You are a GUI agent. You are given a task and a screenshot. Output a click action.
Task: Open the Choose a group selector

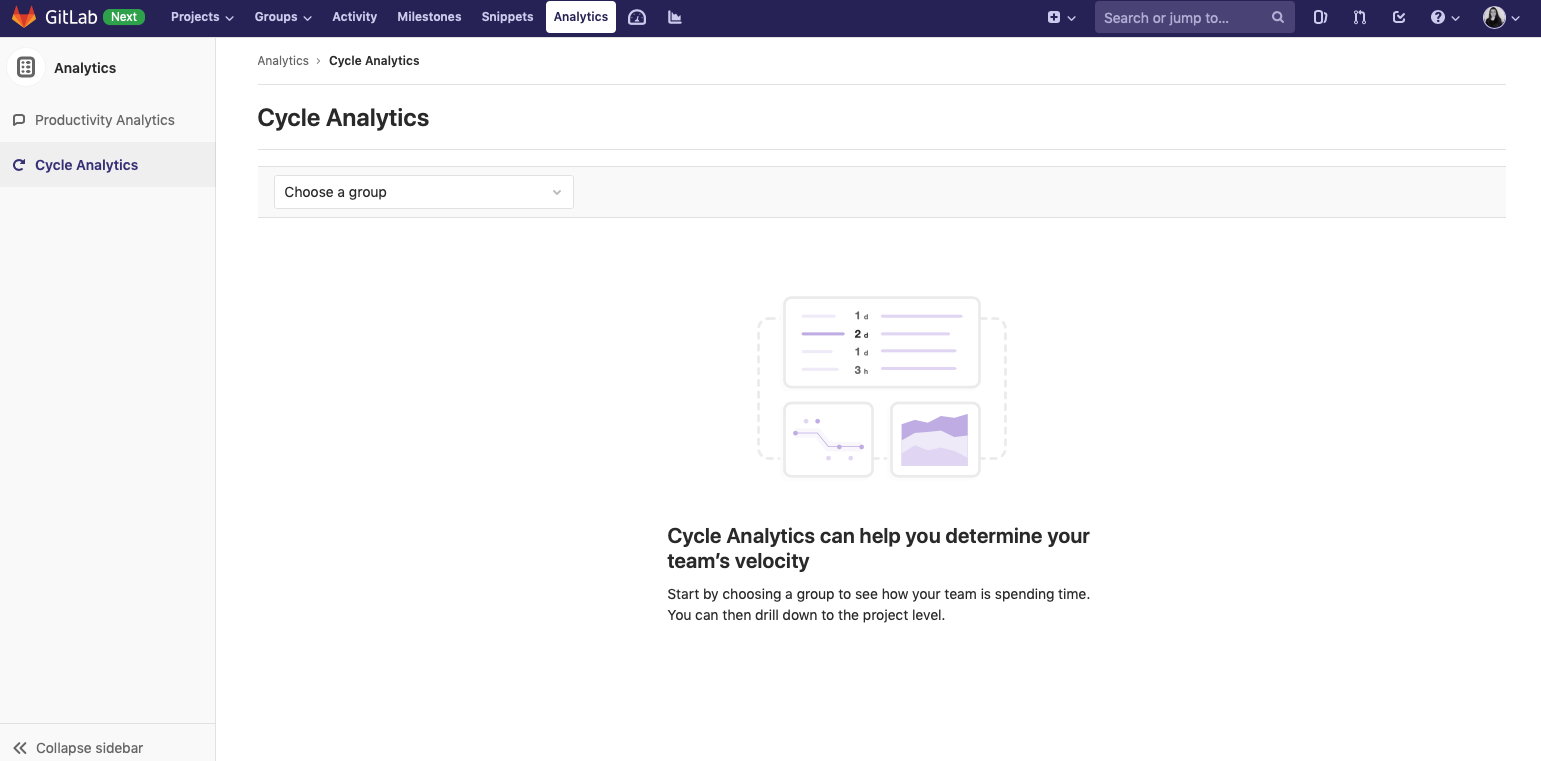(423, 191)
